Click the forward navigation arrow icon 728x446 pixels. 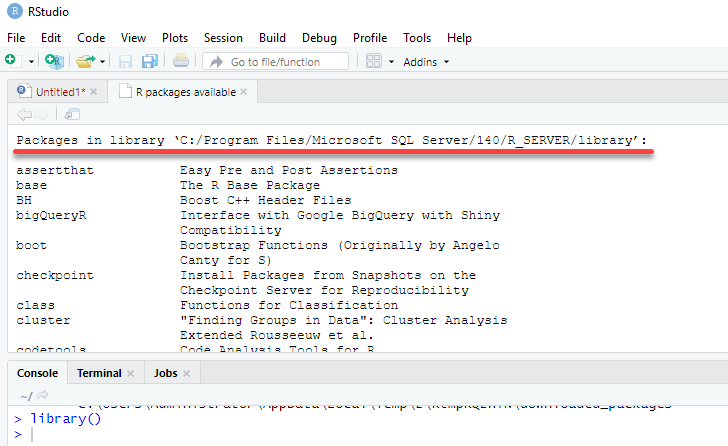click(41, 114)
